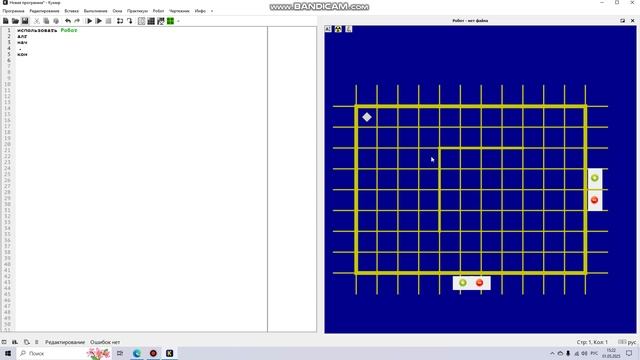Click the 'использовать' keyword on line 1
Image resolution: width=640 pixels, height=360 pixels.
[x=37, y=30]
